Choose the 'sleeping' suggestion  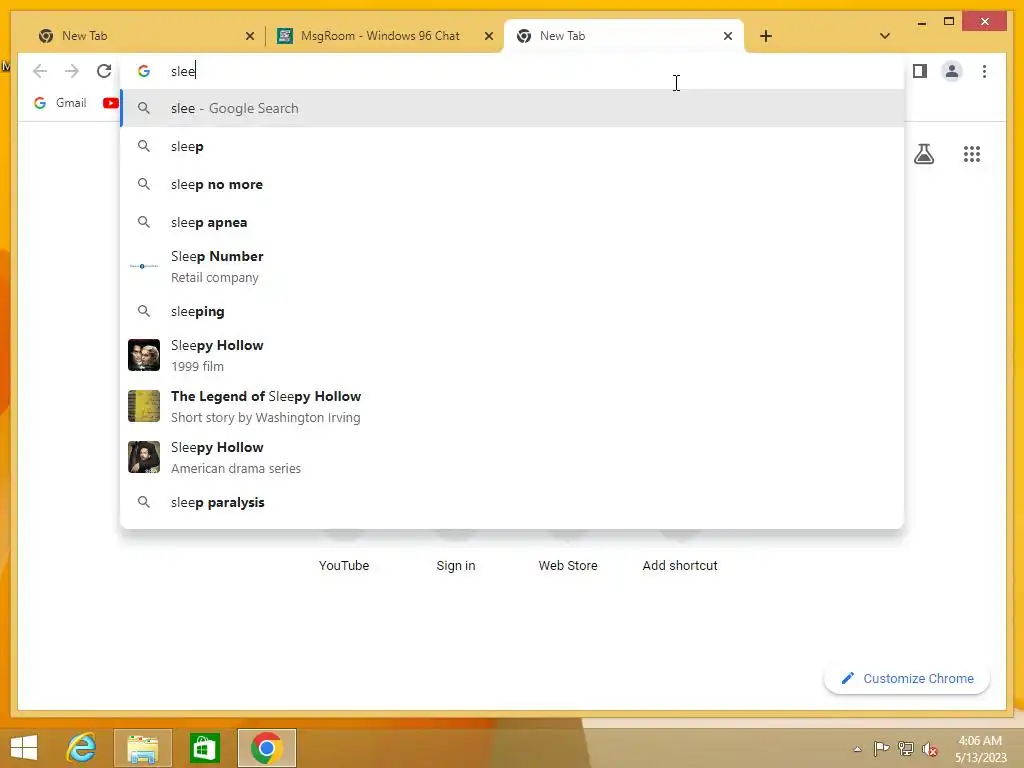[512, 312]
